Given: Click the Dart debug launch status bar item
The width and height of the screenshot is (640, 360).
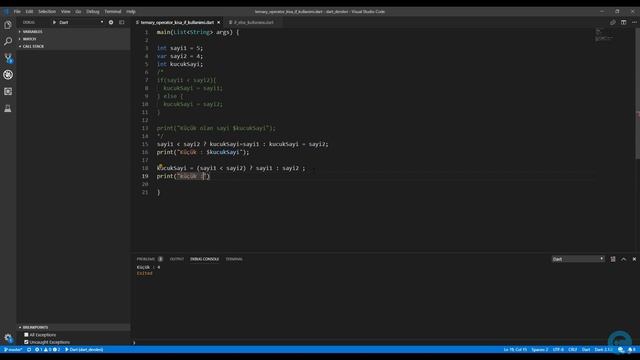Looking at the screenshot, I should click(84, 350).
